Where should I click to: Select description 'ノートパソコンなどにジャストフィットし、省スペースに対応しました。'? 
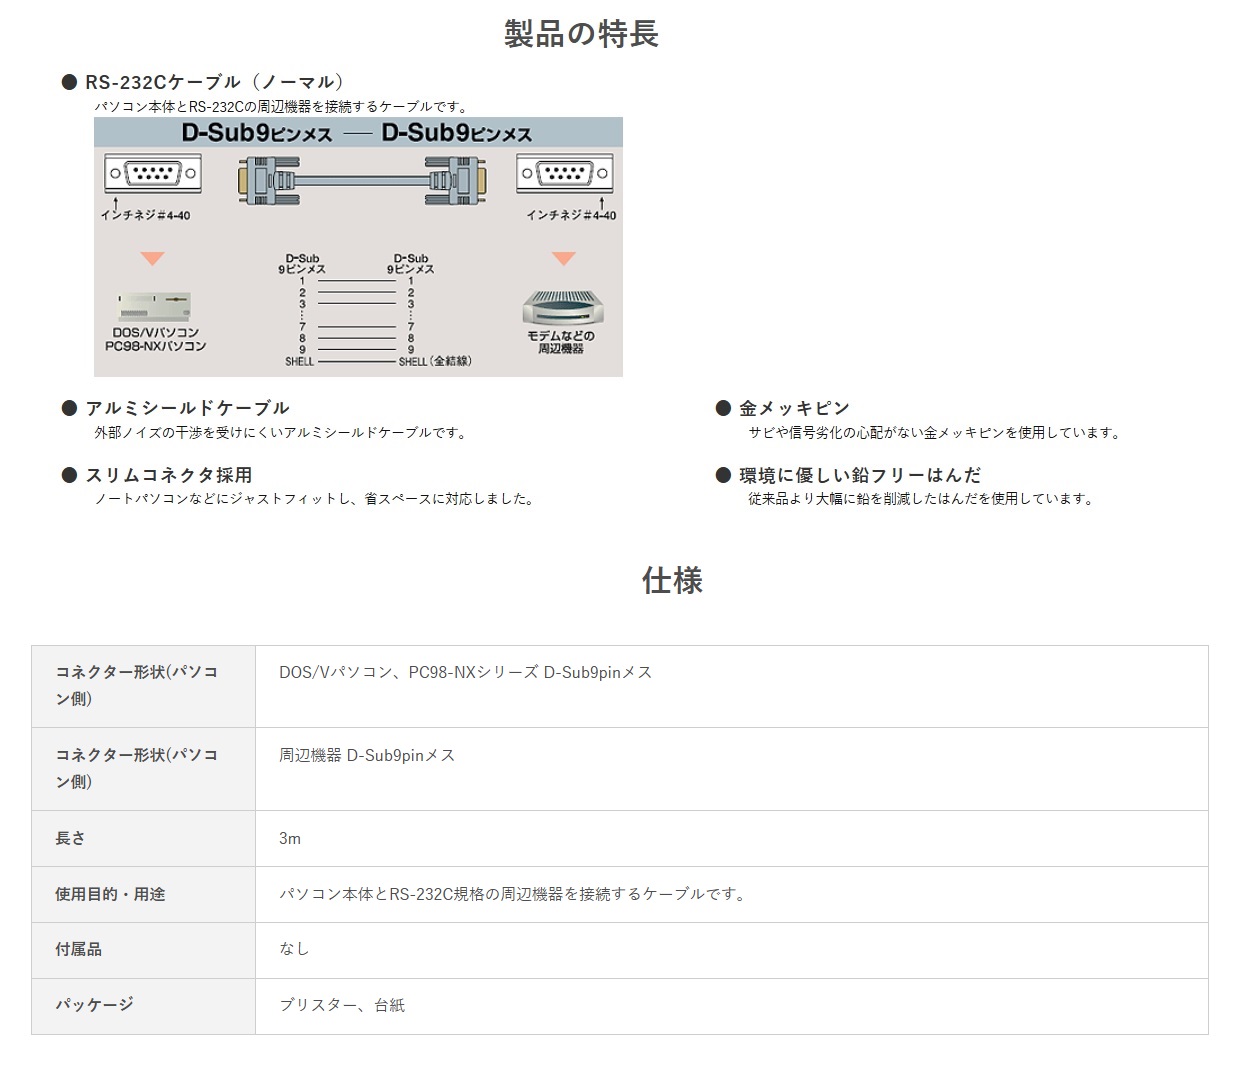click(x=315, y=499)
